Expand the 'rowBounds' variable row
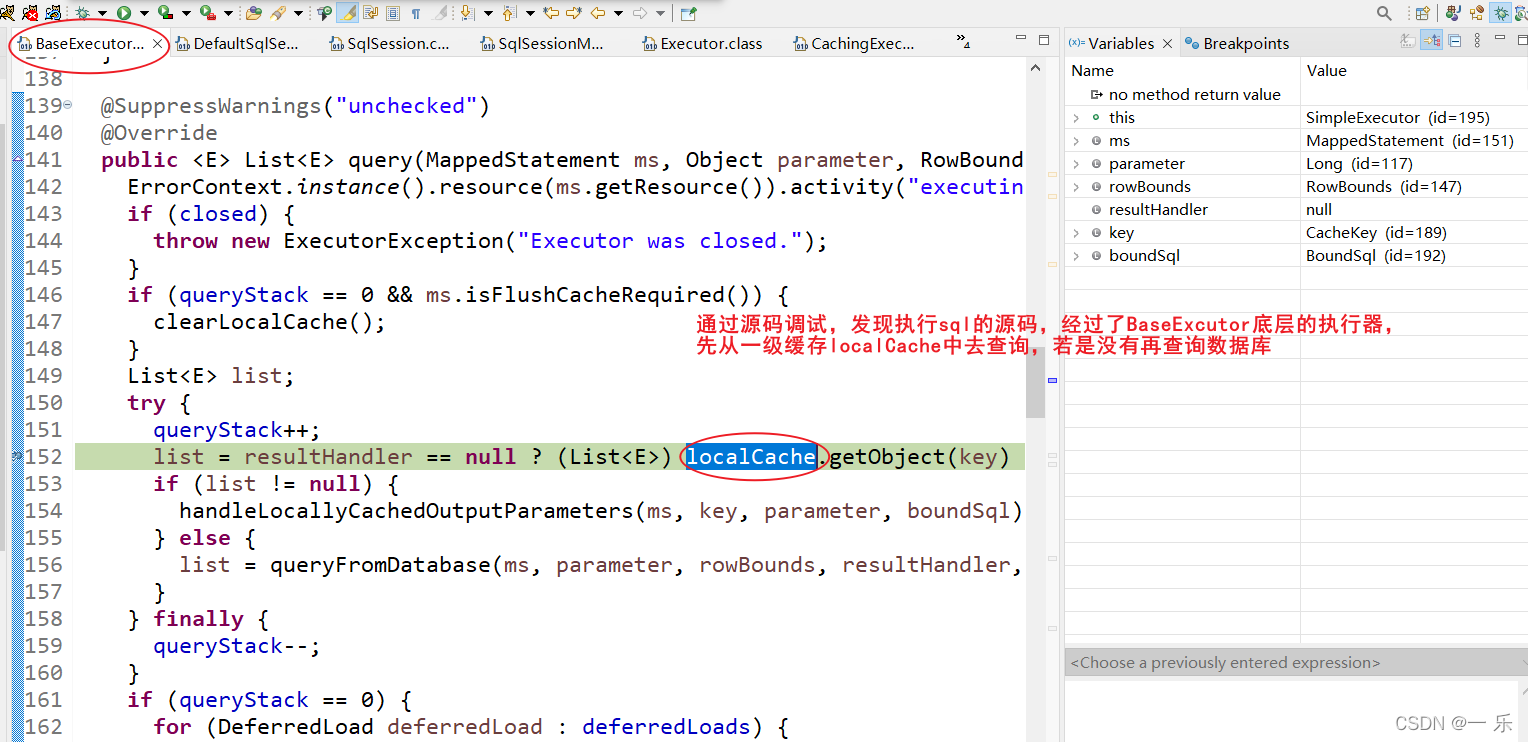1528x742 pixels. pyautogui.click(x=1076, y=187)
